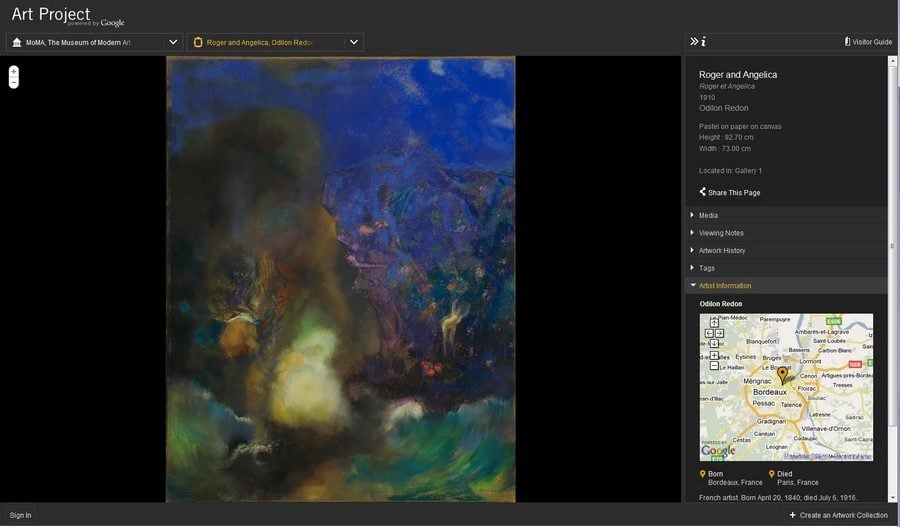This screenshot has height=527, width=900.
Task: Click the information 'i' icon
Action: 703,41
